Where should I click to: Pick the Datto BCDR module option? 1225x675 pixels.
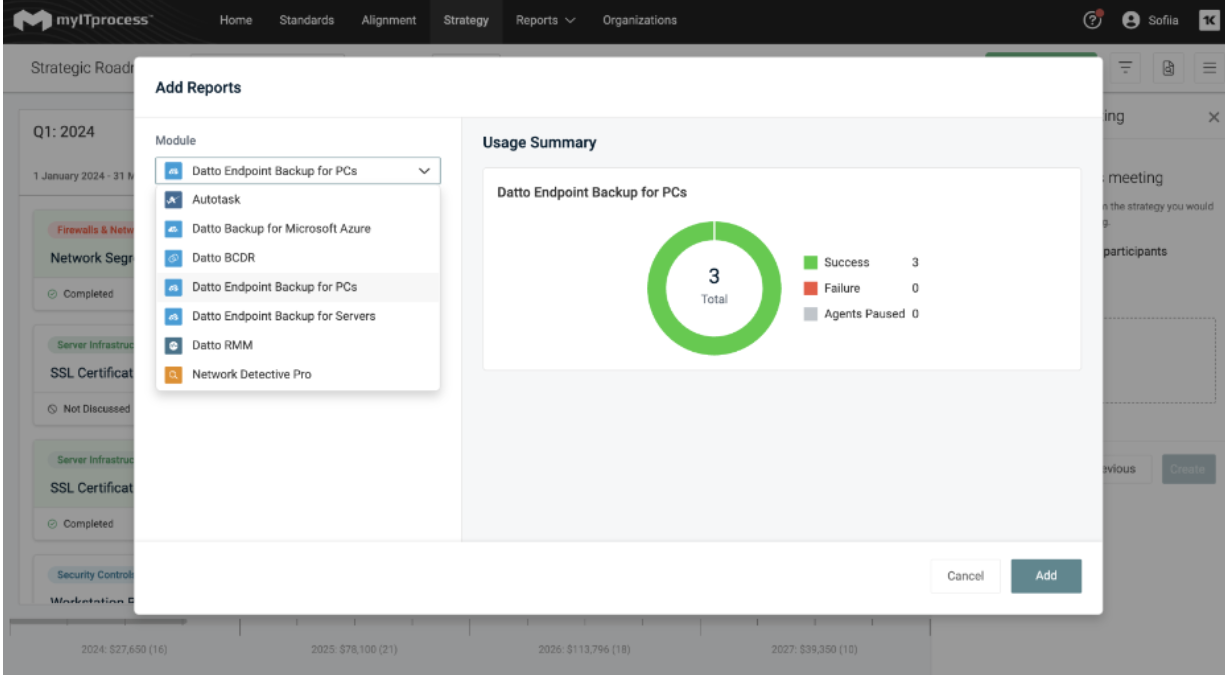tap(298, 258)
